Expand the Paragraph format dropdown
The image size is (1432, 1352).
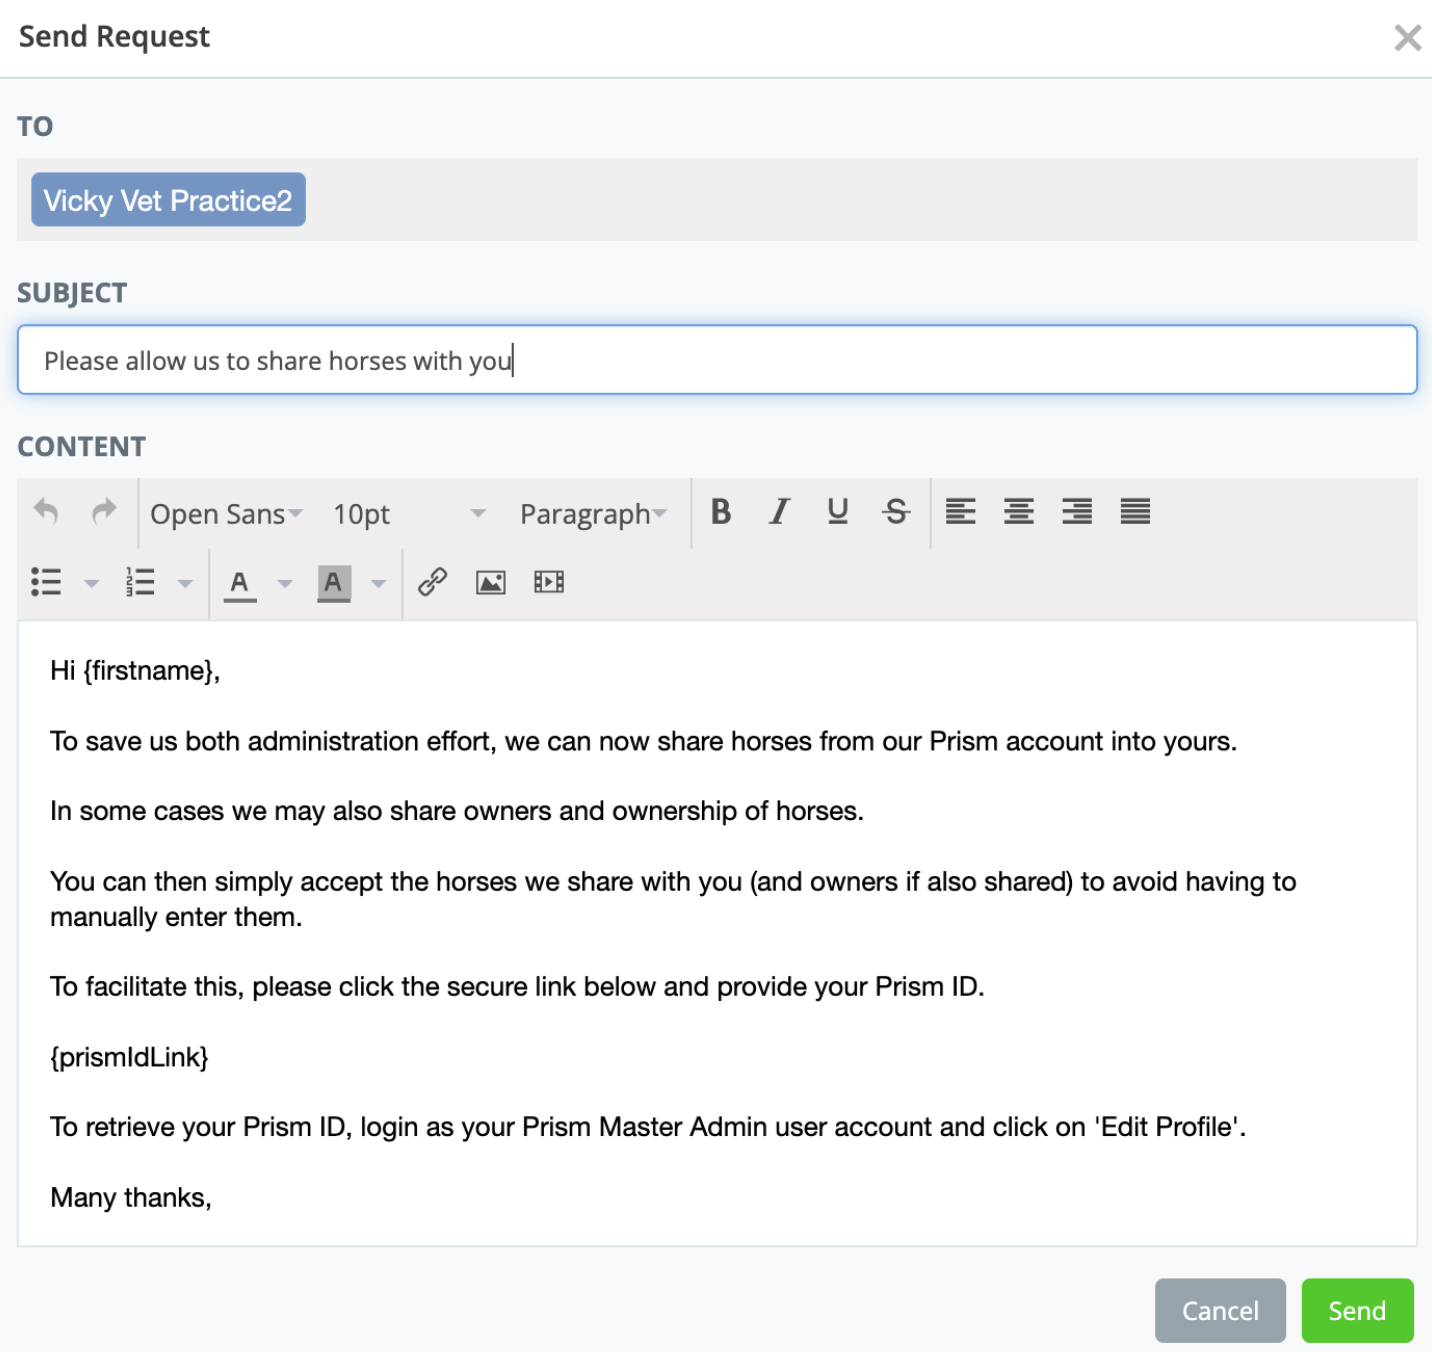point(593,514)
